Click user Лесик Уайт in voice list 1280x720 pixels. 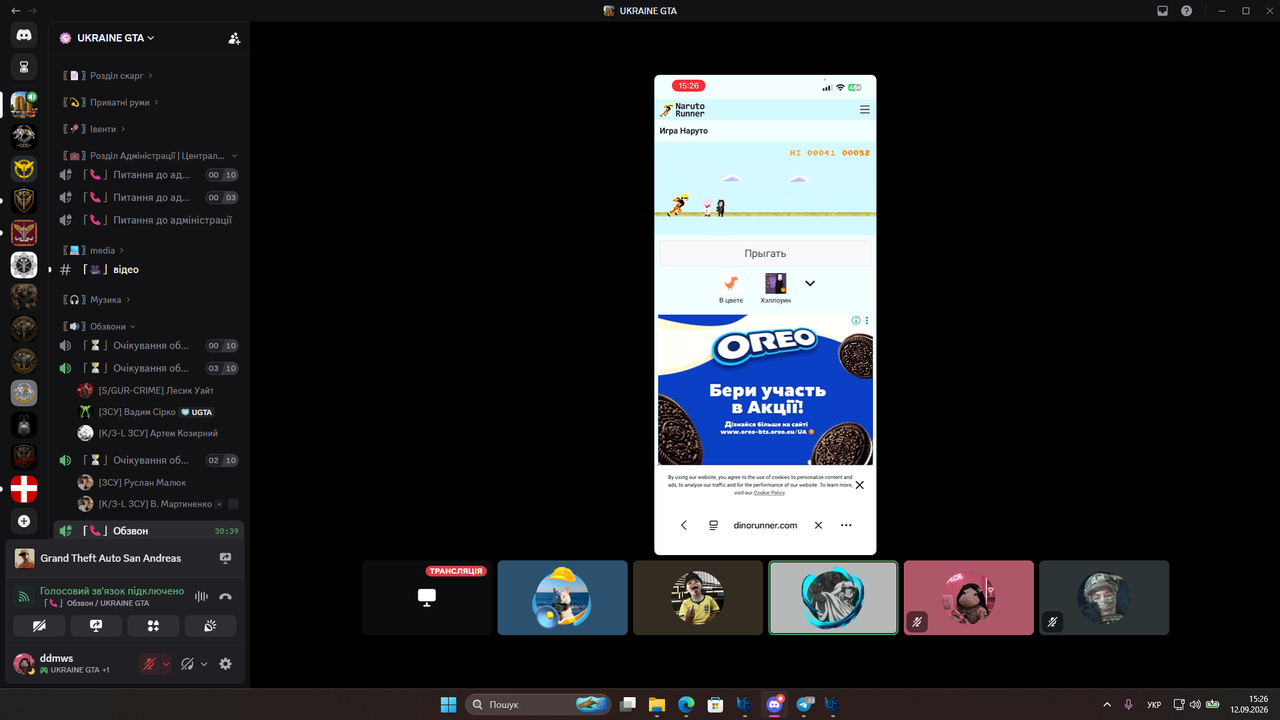click(158, 390)
